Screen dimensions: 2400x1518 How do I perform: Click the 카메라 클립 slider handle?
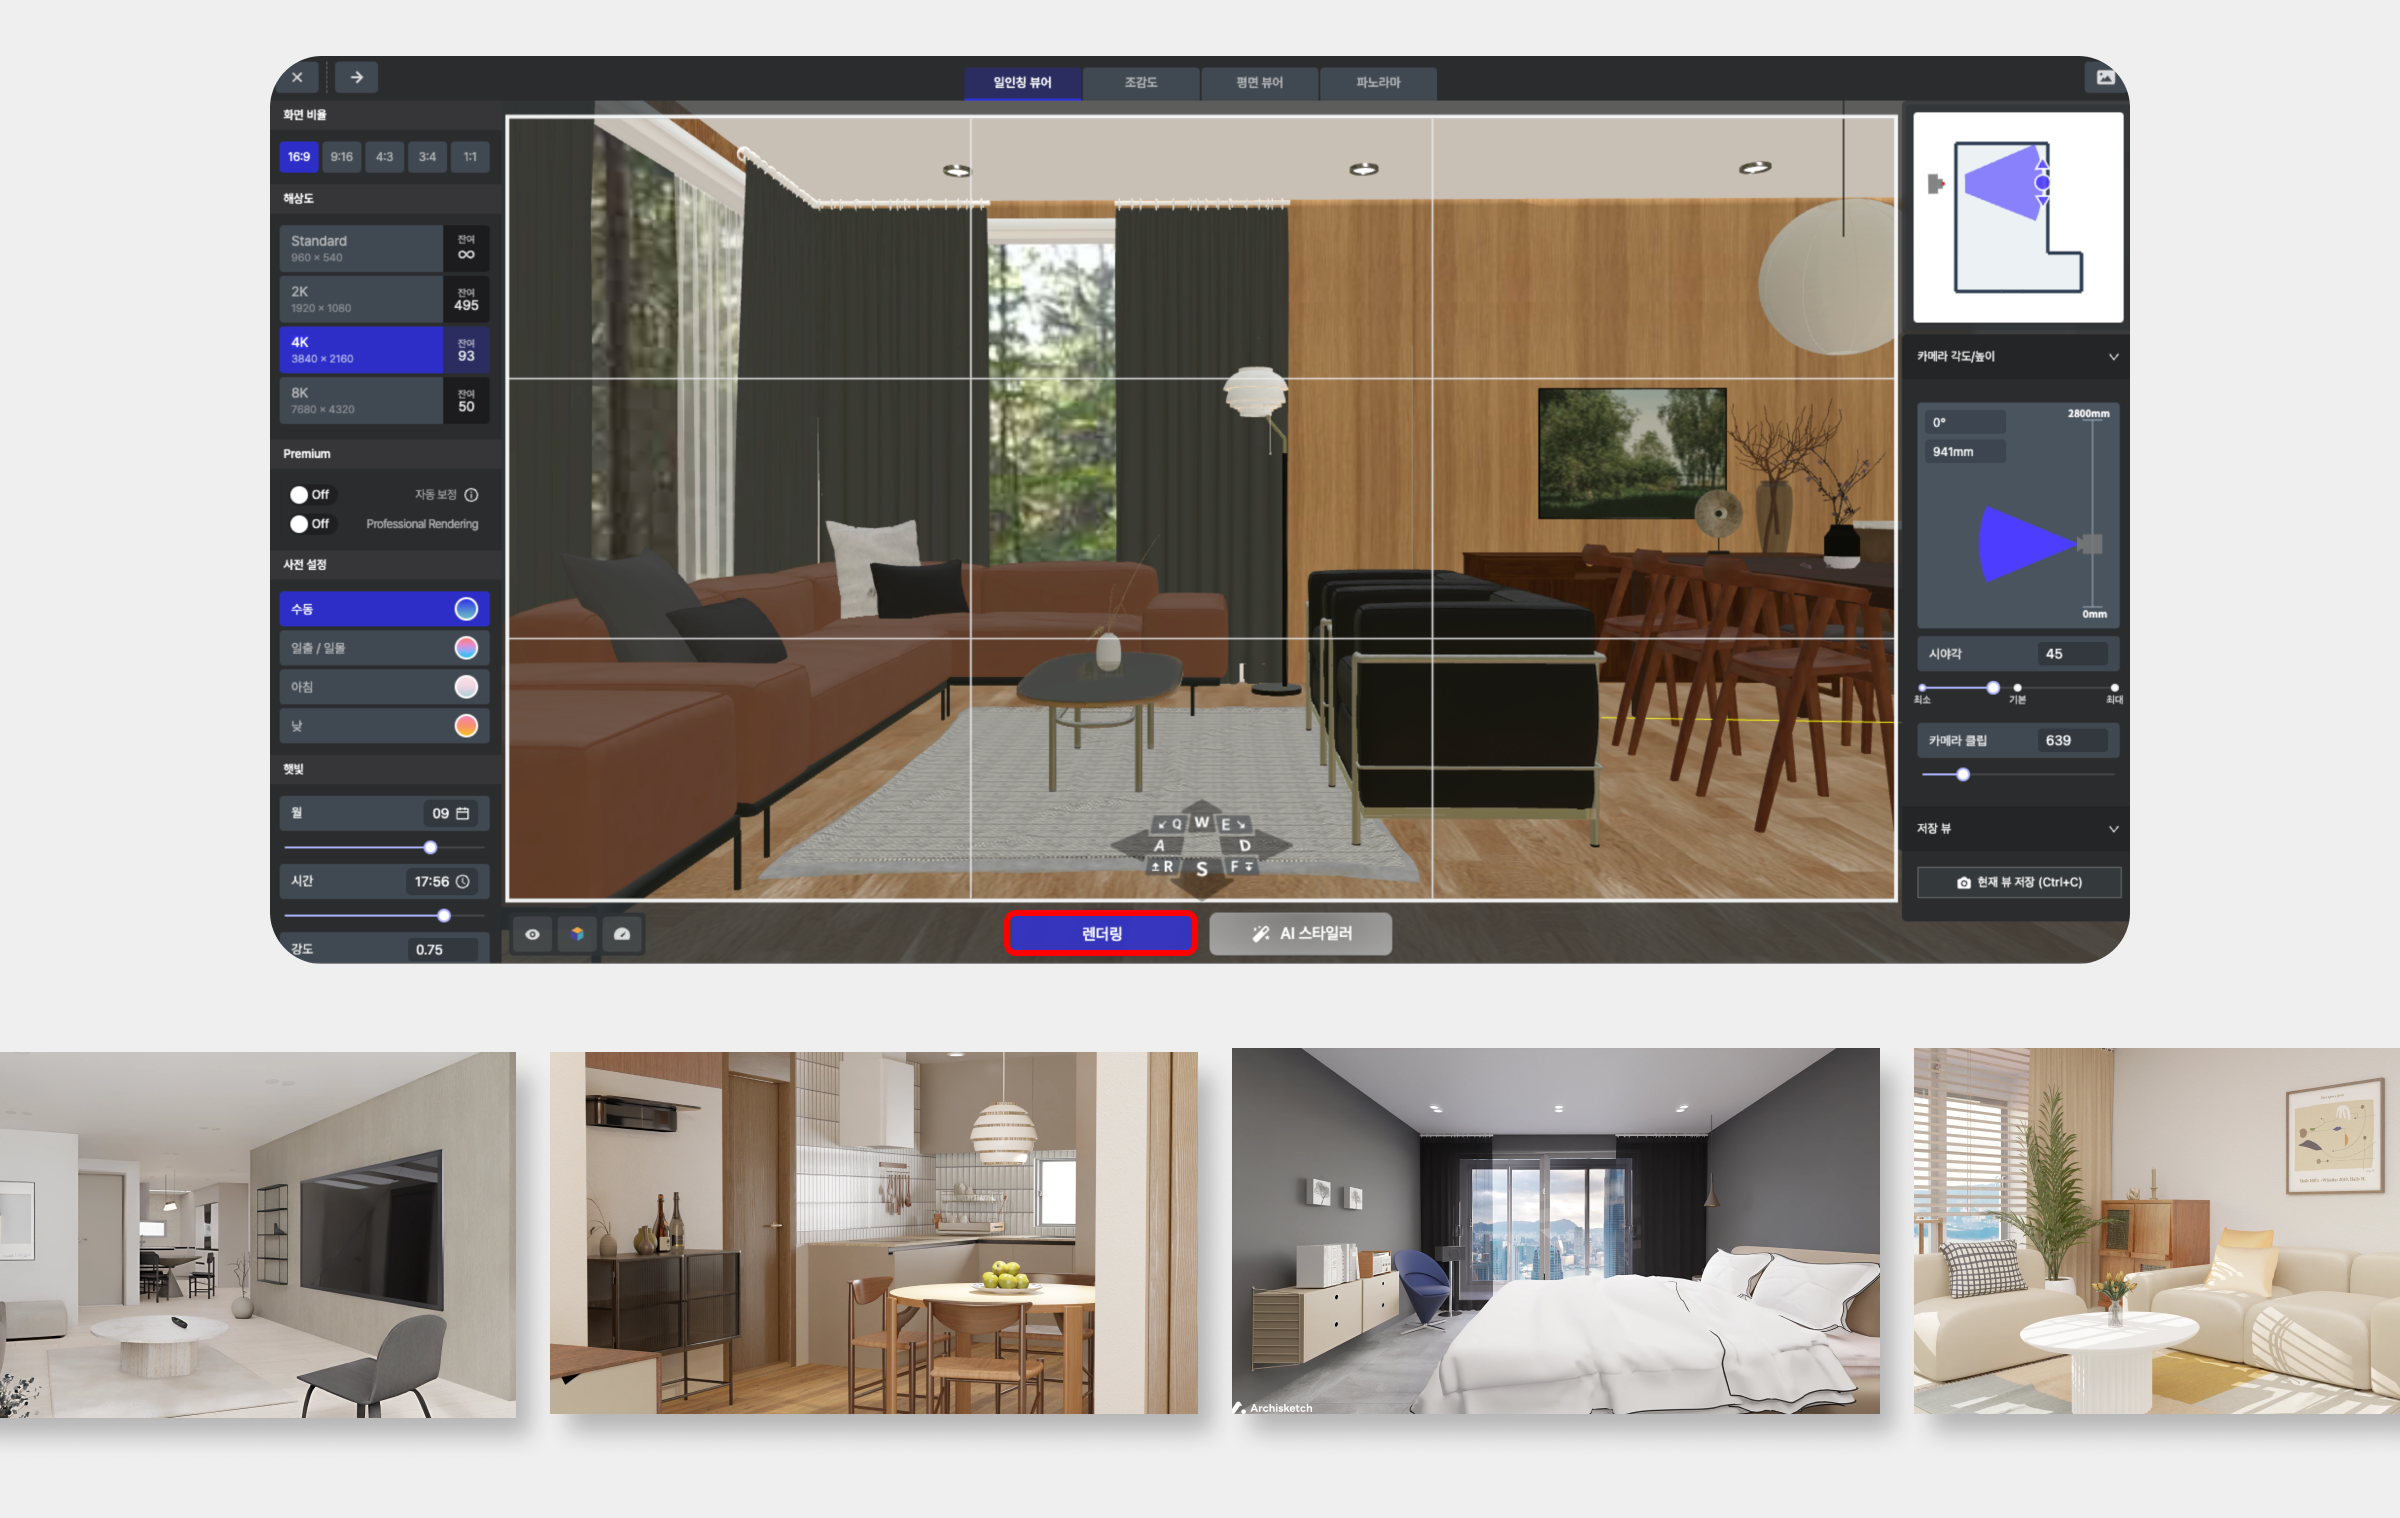pos(1963,775)
